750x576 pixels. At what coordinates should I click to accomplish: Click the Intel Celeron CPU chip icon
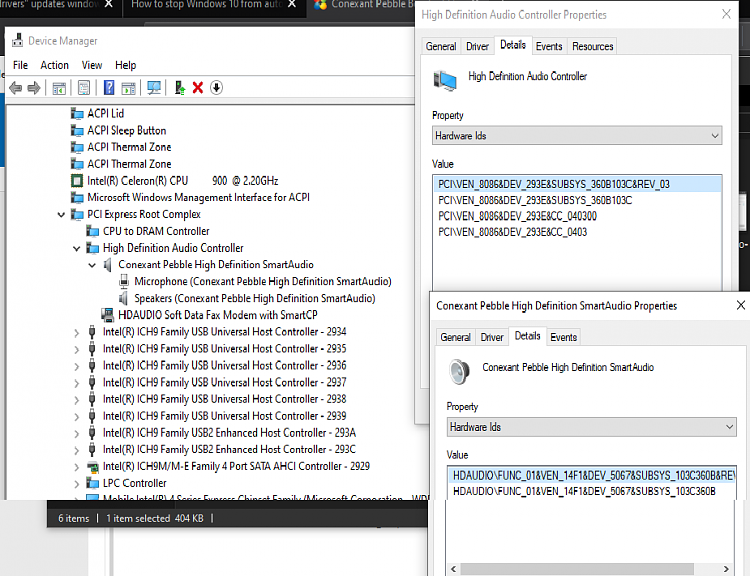[x=77, y=181]
